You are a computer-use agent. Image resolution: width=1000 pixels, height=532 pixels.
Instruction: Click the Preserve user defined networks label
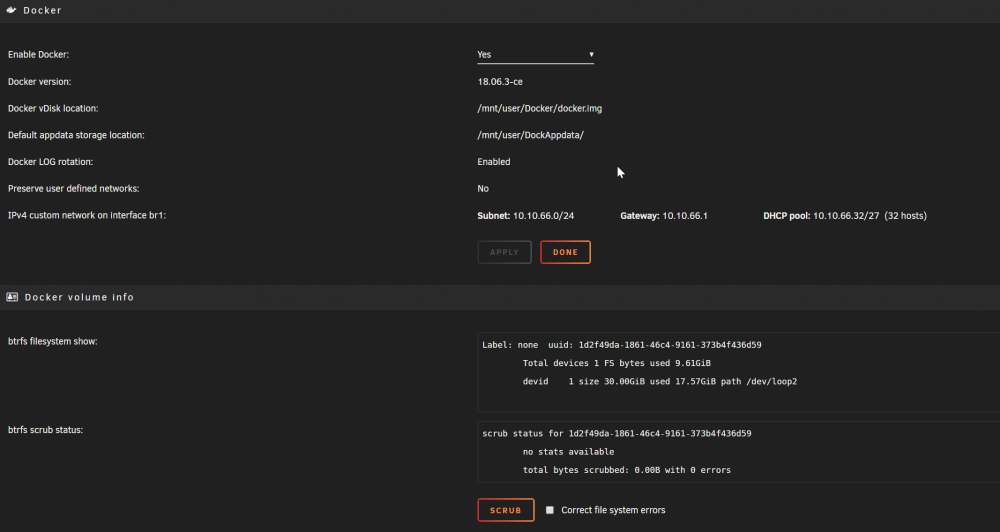[x=73, y=189]
